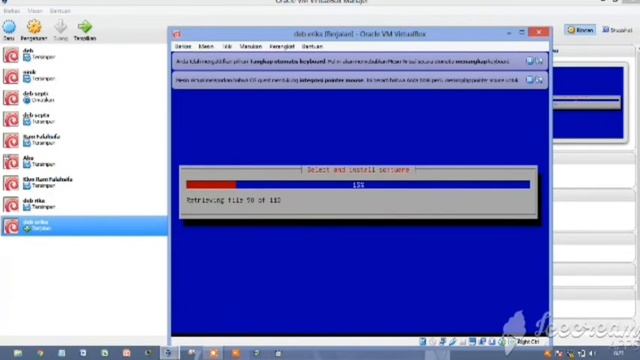Click Debian swirl icon of 'deb rika'
Screen dimensions: 640x360
[11, 204]
